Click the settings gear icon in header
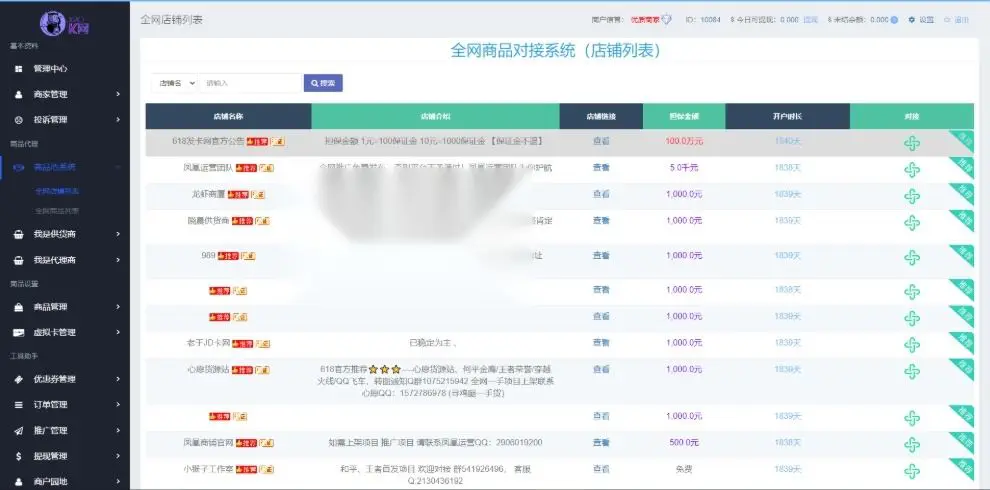This screenshot has height=490, width=990. point(911,20)
